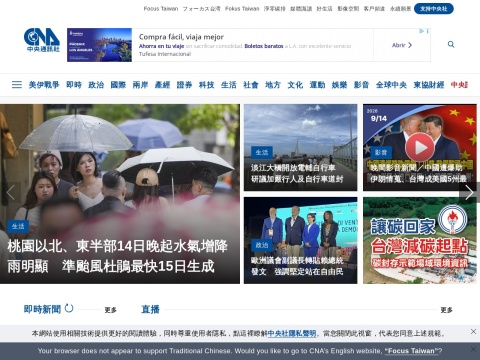The height and width of the screenshot is (360, 480).
Task: Click 更多 in the 直播 section
Action: pyautogui.click(x=446, y=310)
